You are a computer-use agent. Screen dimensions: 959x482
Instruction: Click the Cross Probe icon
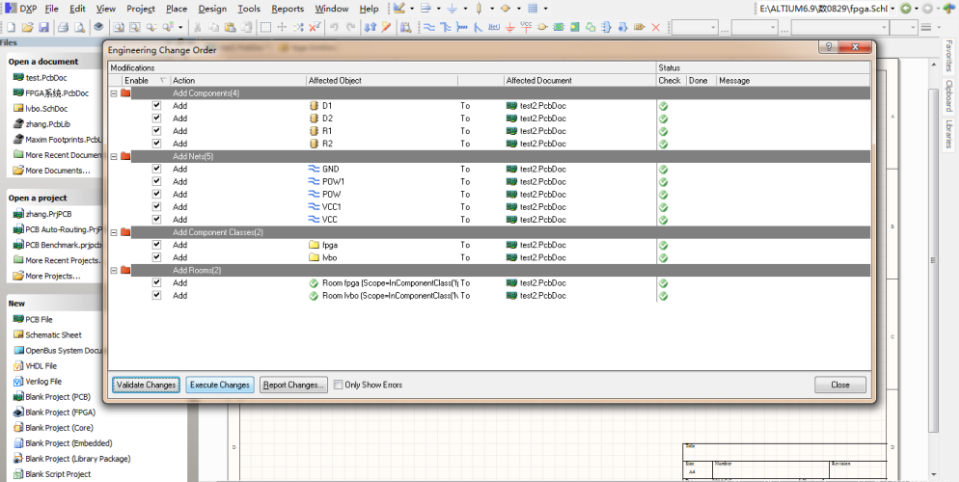coord(386,28)
